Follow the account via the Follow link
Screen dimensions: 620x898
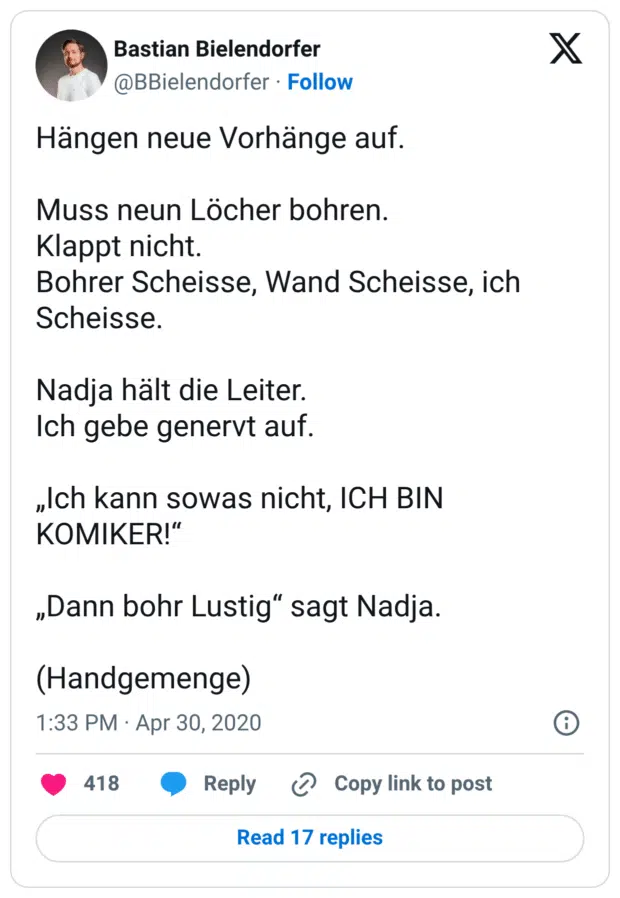click(x=320, y=82)
